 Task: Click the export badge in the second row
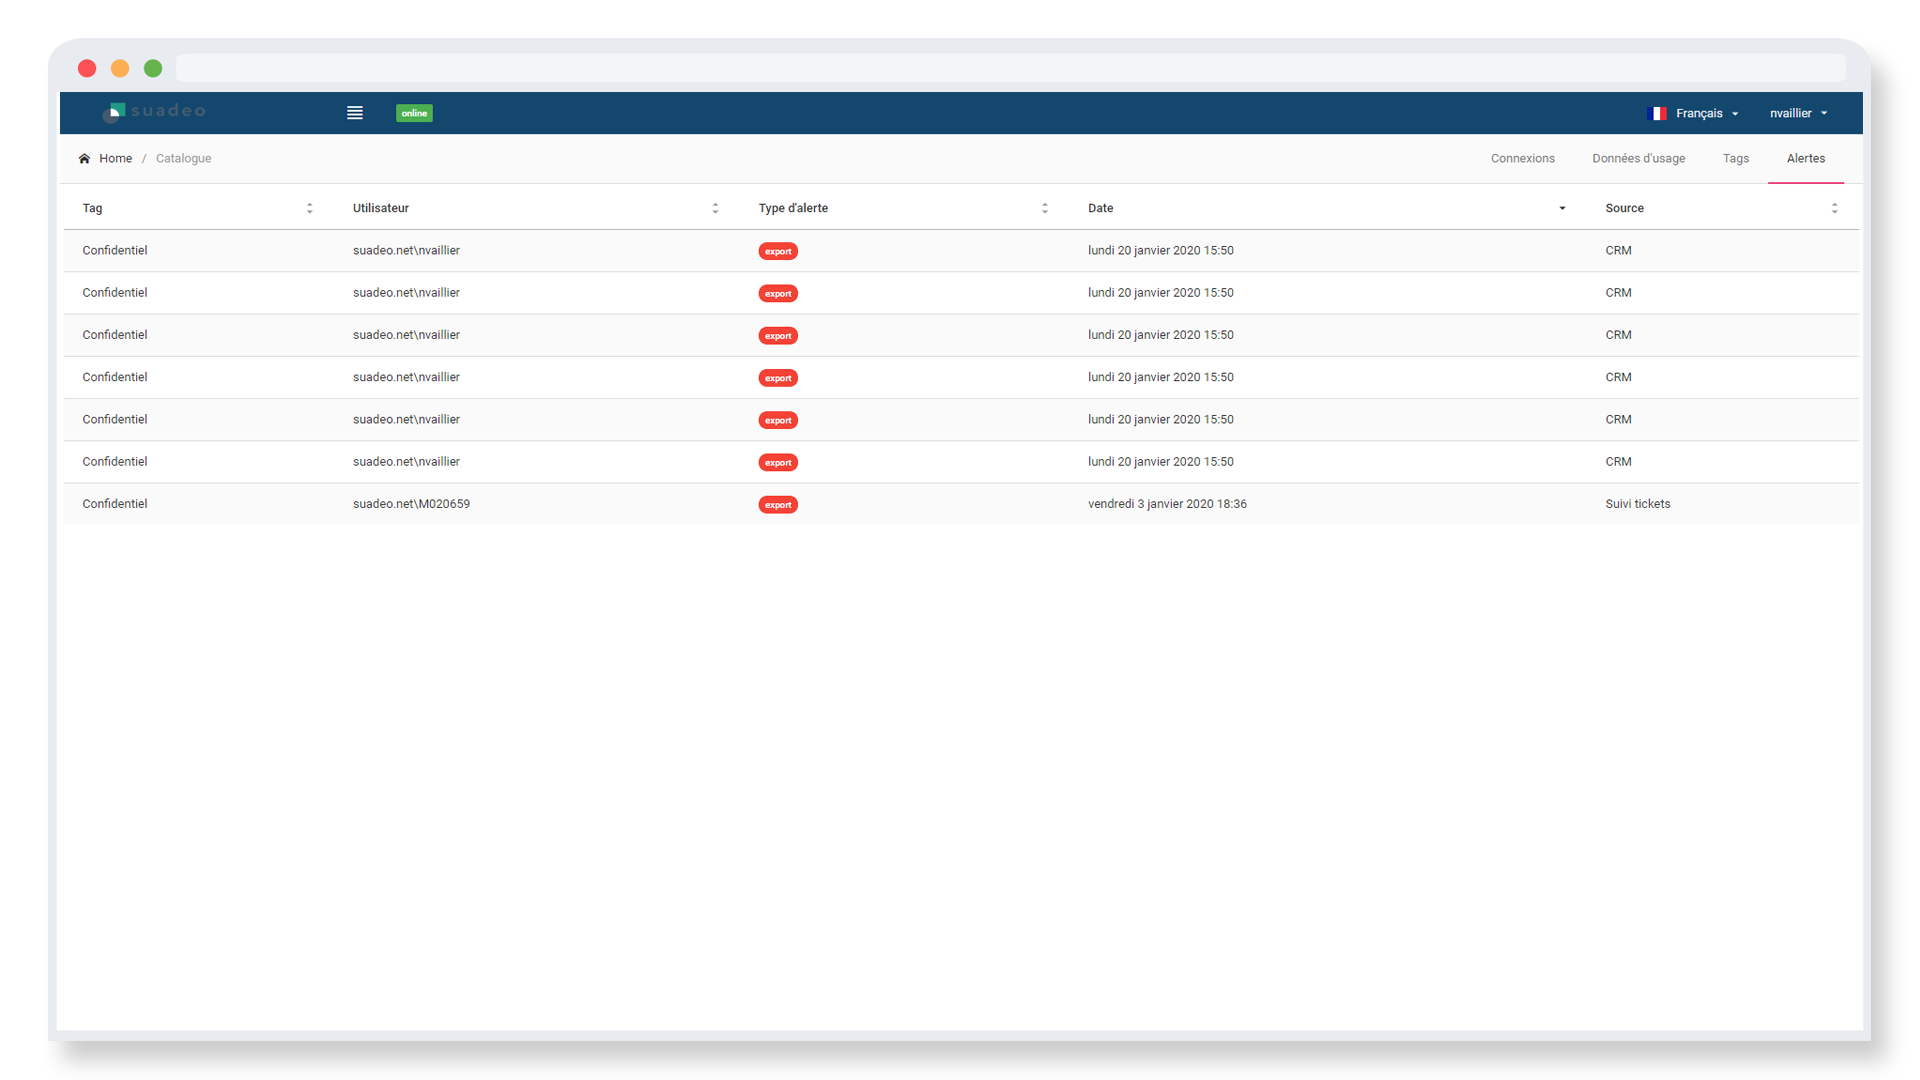point(777,293)
